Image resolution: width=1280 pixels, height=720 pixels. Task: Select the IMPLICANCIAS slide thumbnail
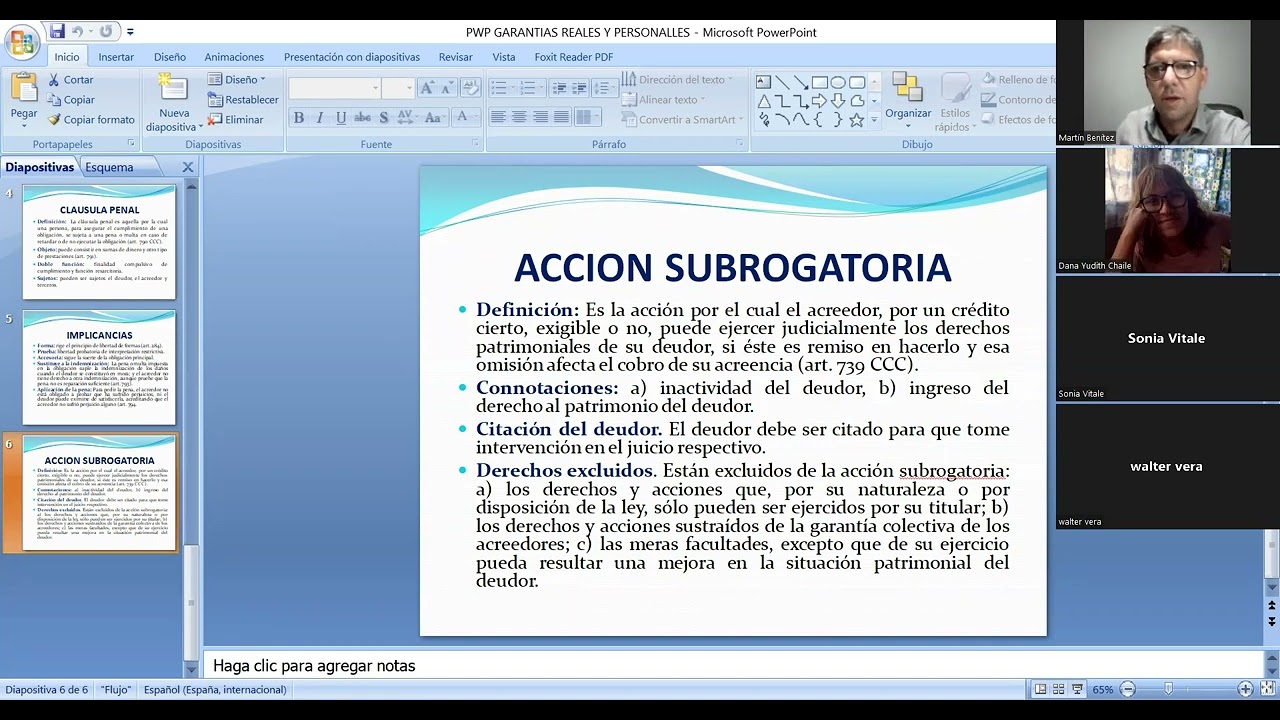(99, 367)
